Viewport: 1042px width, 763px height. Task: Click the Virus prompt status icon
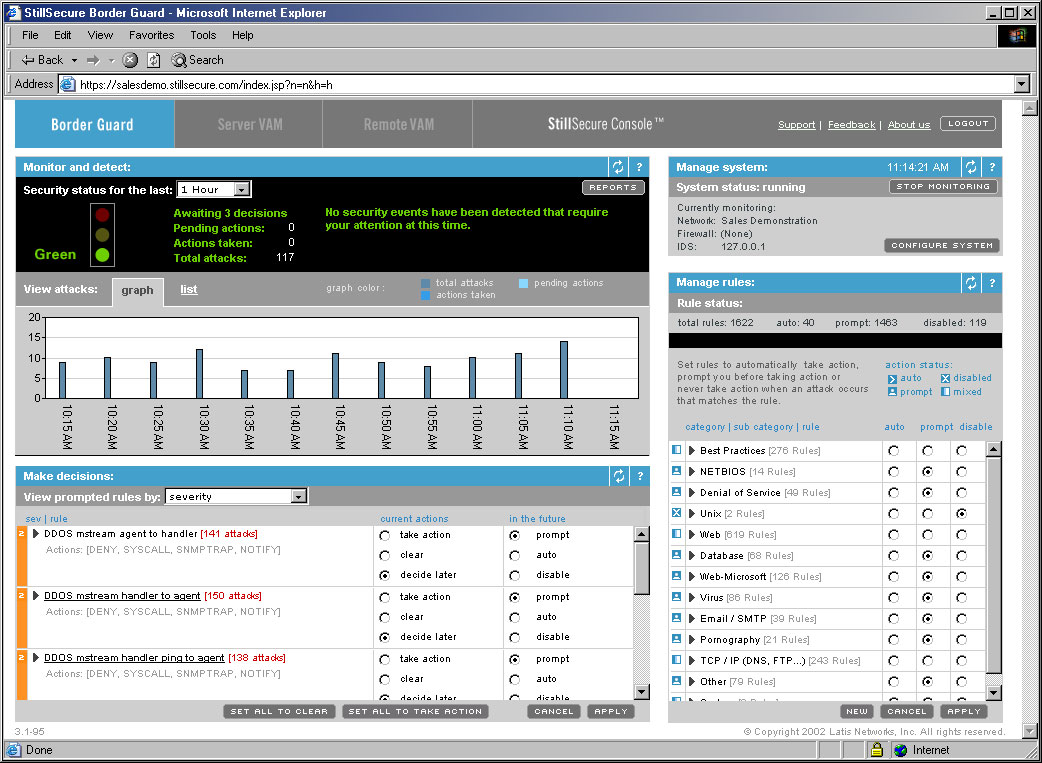tap(677, 597)
